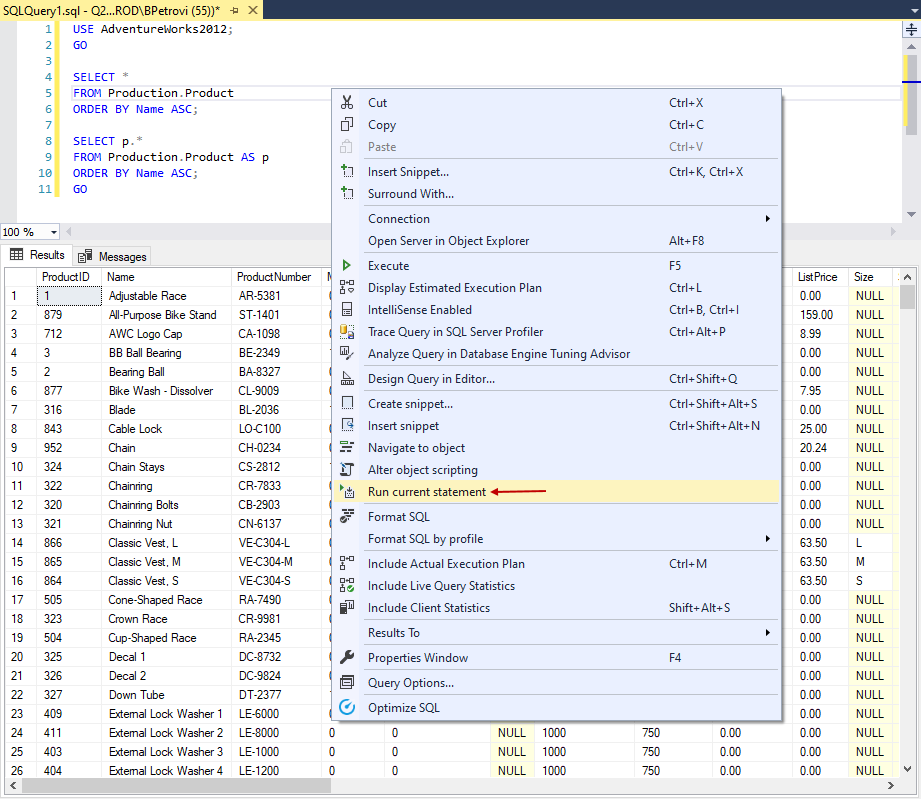Click results grid scroll left arrow
The image size is (921, 799).
pos(13,785)
